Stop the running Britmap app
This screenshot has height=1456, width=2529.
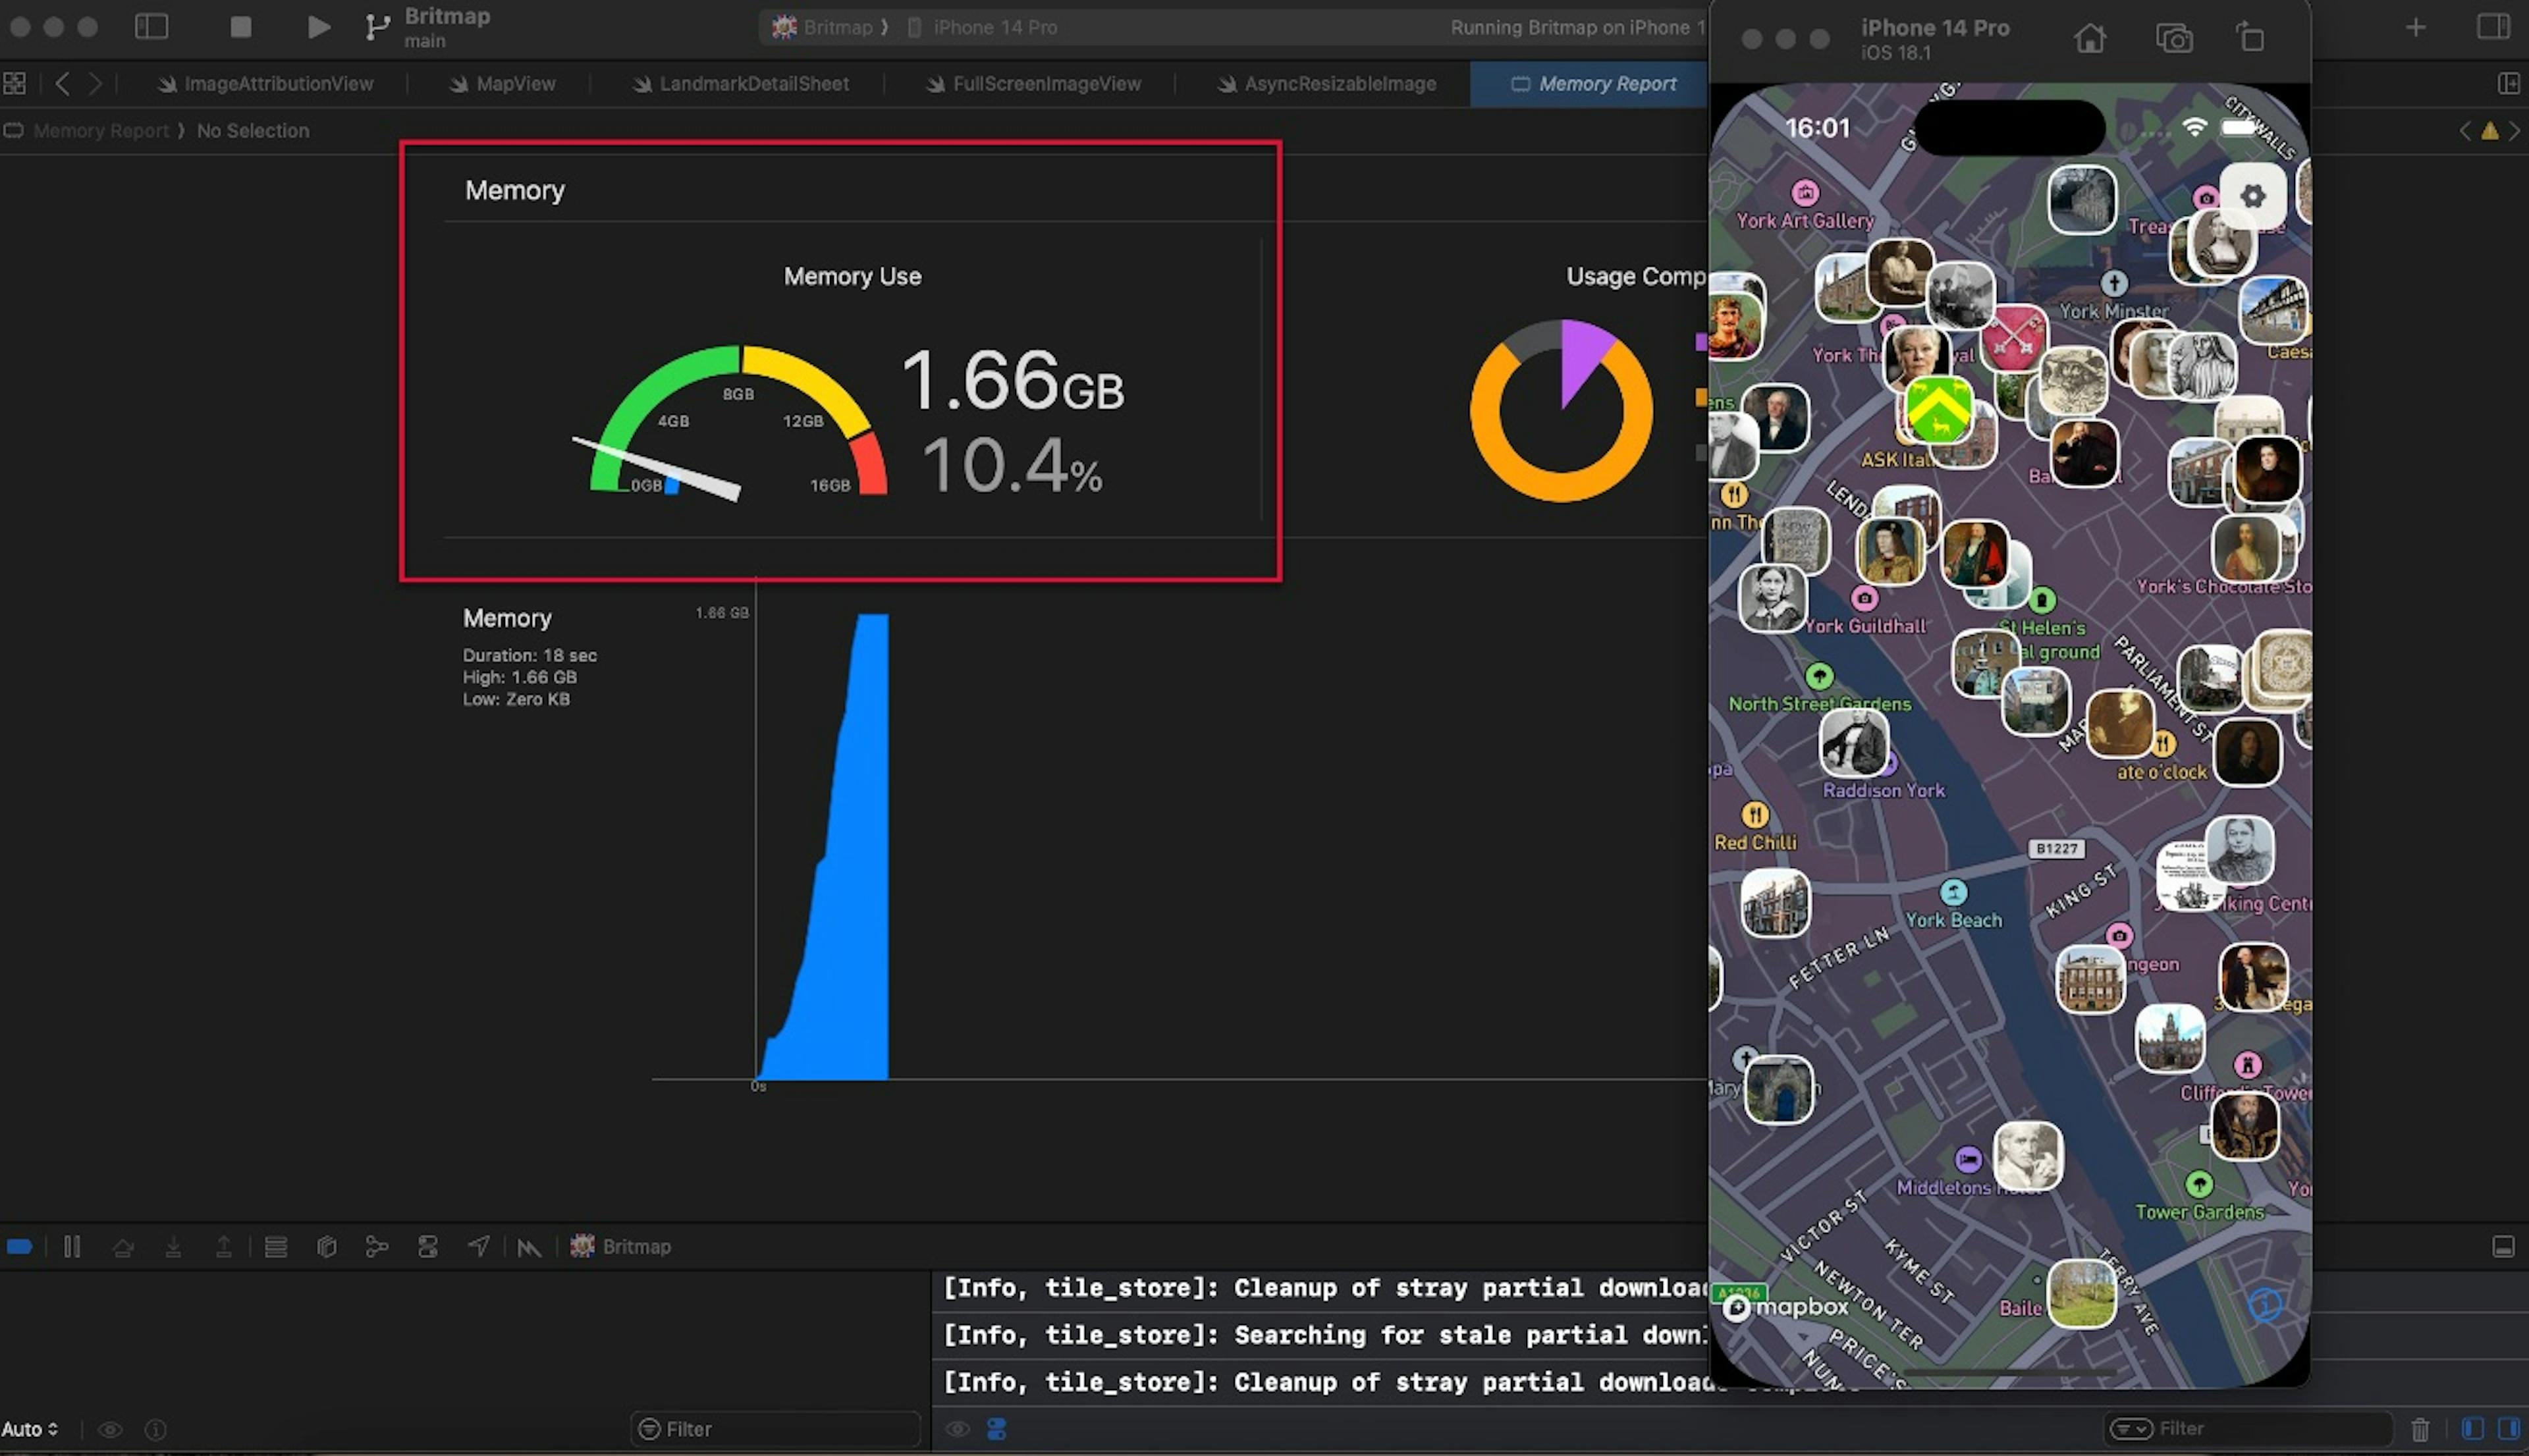240,27
